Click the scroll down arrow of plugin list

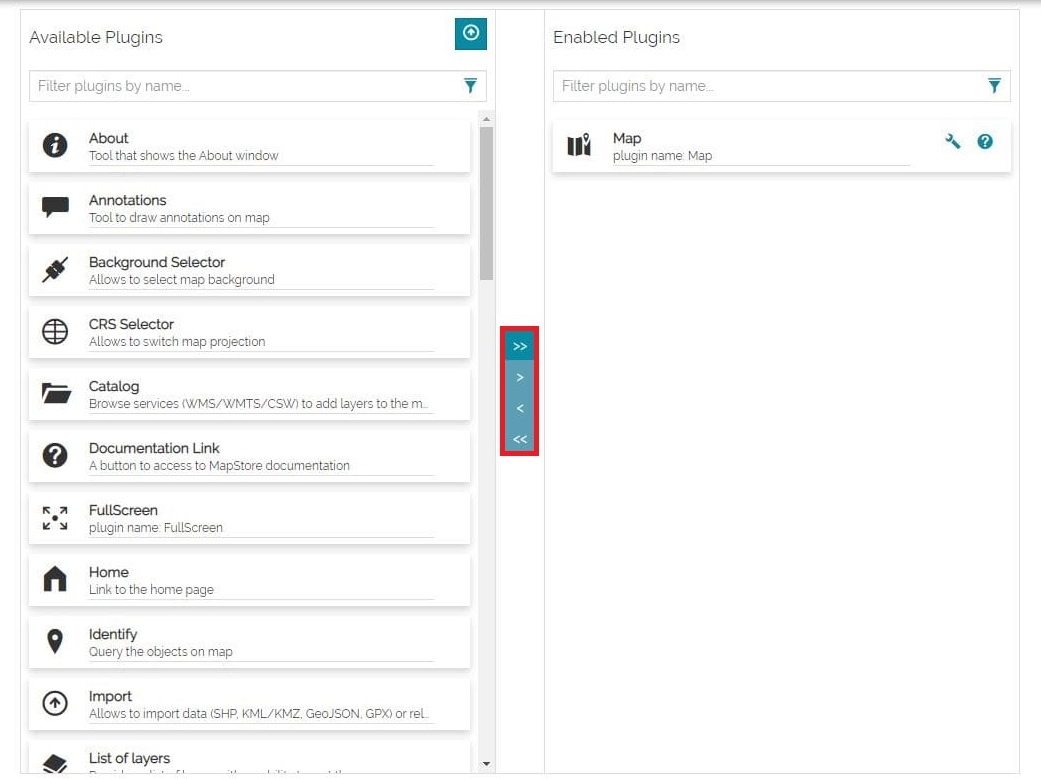coord(487,764)
